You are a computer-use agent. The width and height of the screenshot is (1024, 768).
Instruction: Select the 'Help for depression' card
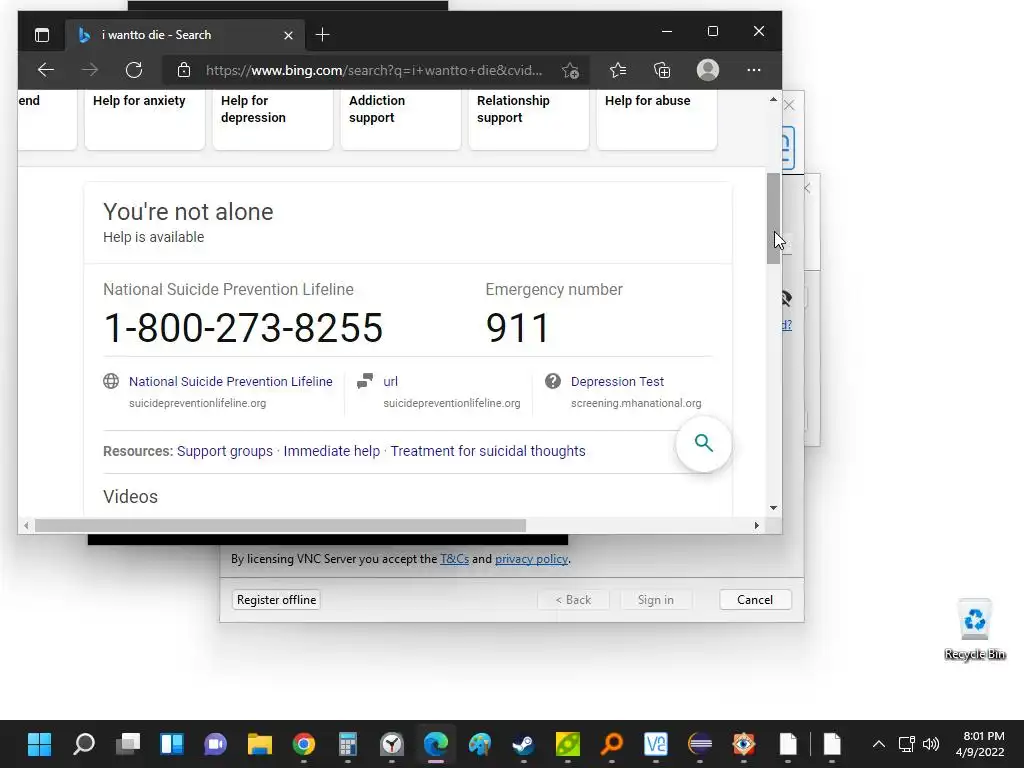pyautogui.click(x=272, y=119)
